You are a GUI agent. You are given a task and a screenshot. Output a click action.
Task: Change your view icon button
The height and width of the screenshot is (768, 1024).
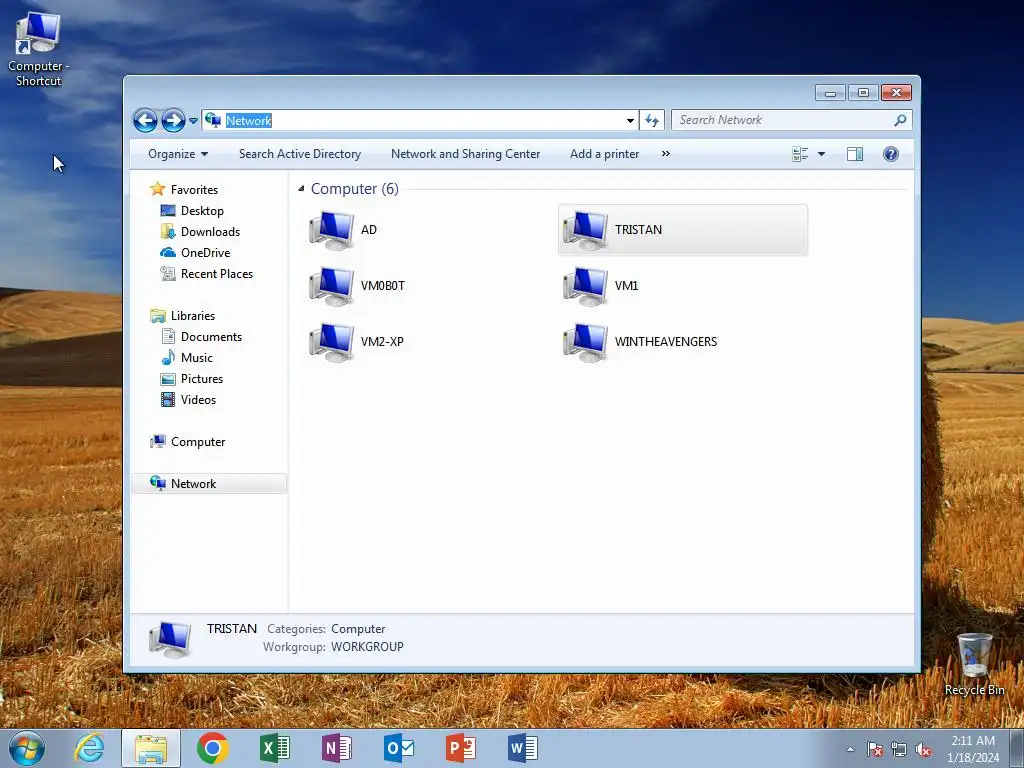coord(800,154)
